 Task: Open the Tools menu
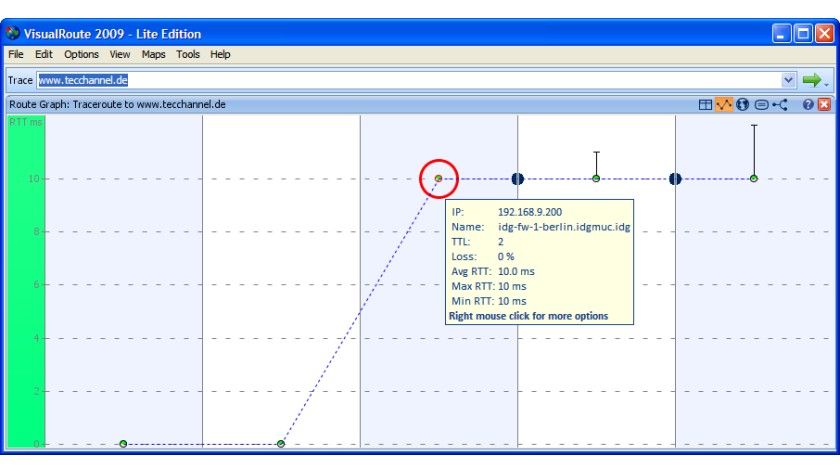tap(188, 55)
